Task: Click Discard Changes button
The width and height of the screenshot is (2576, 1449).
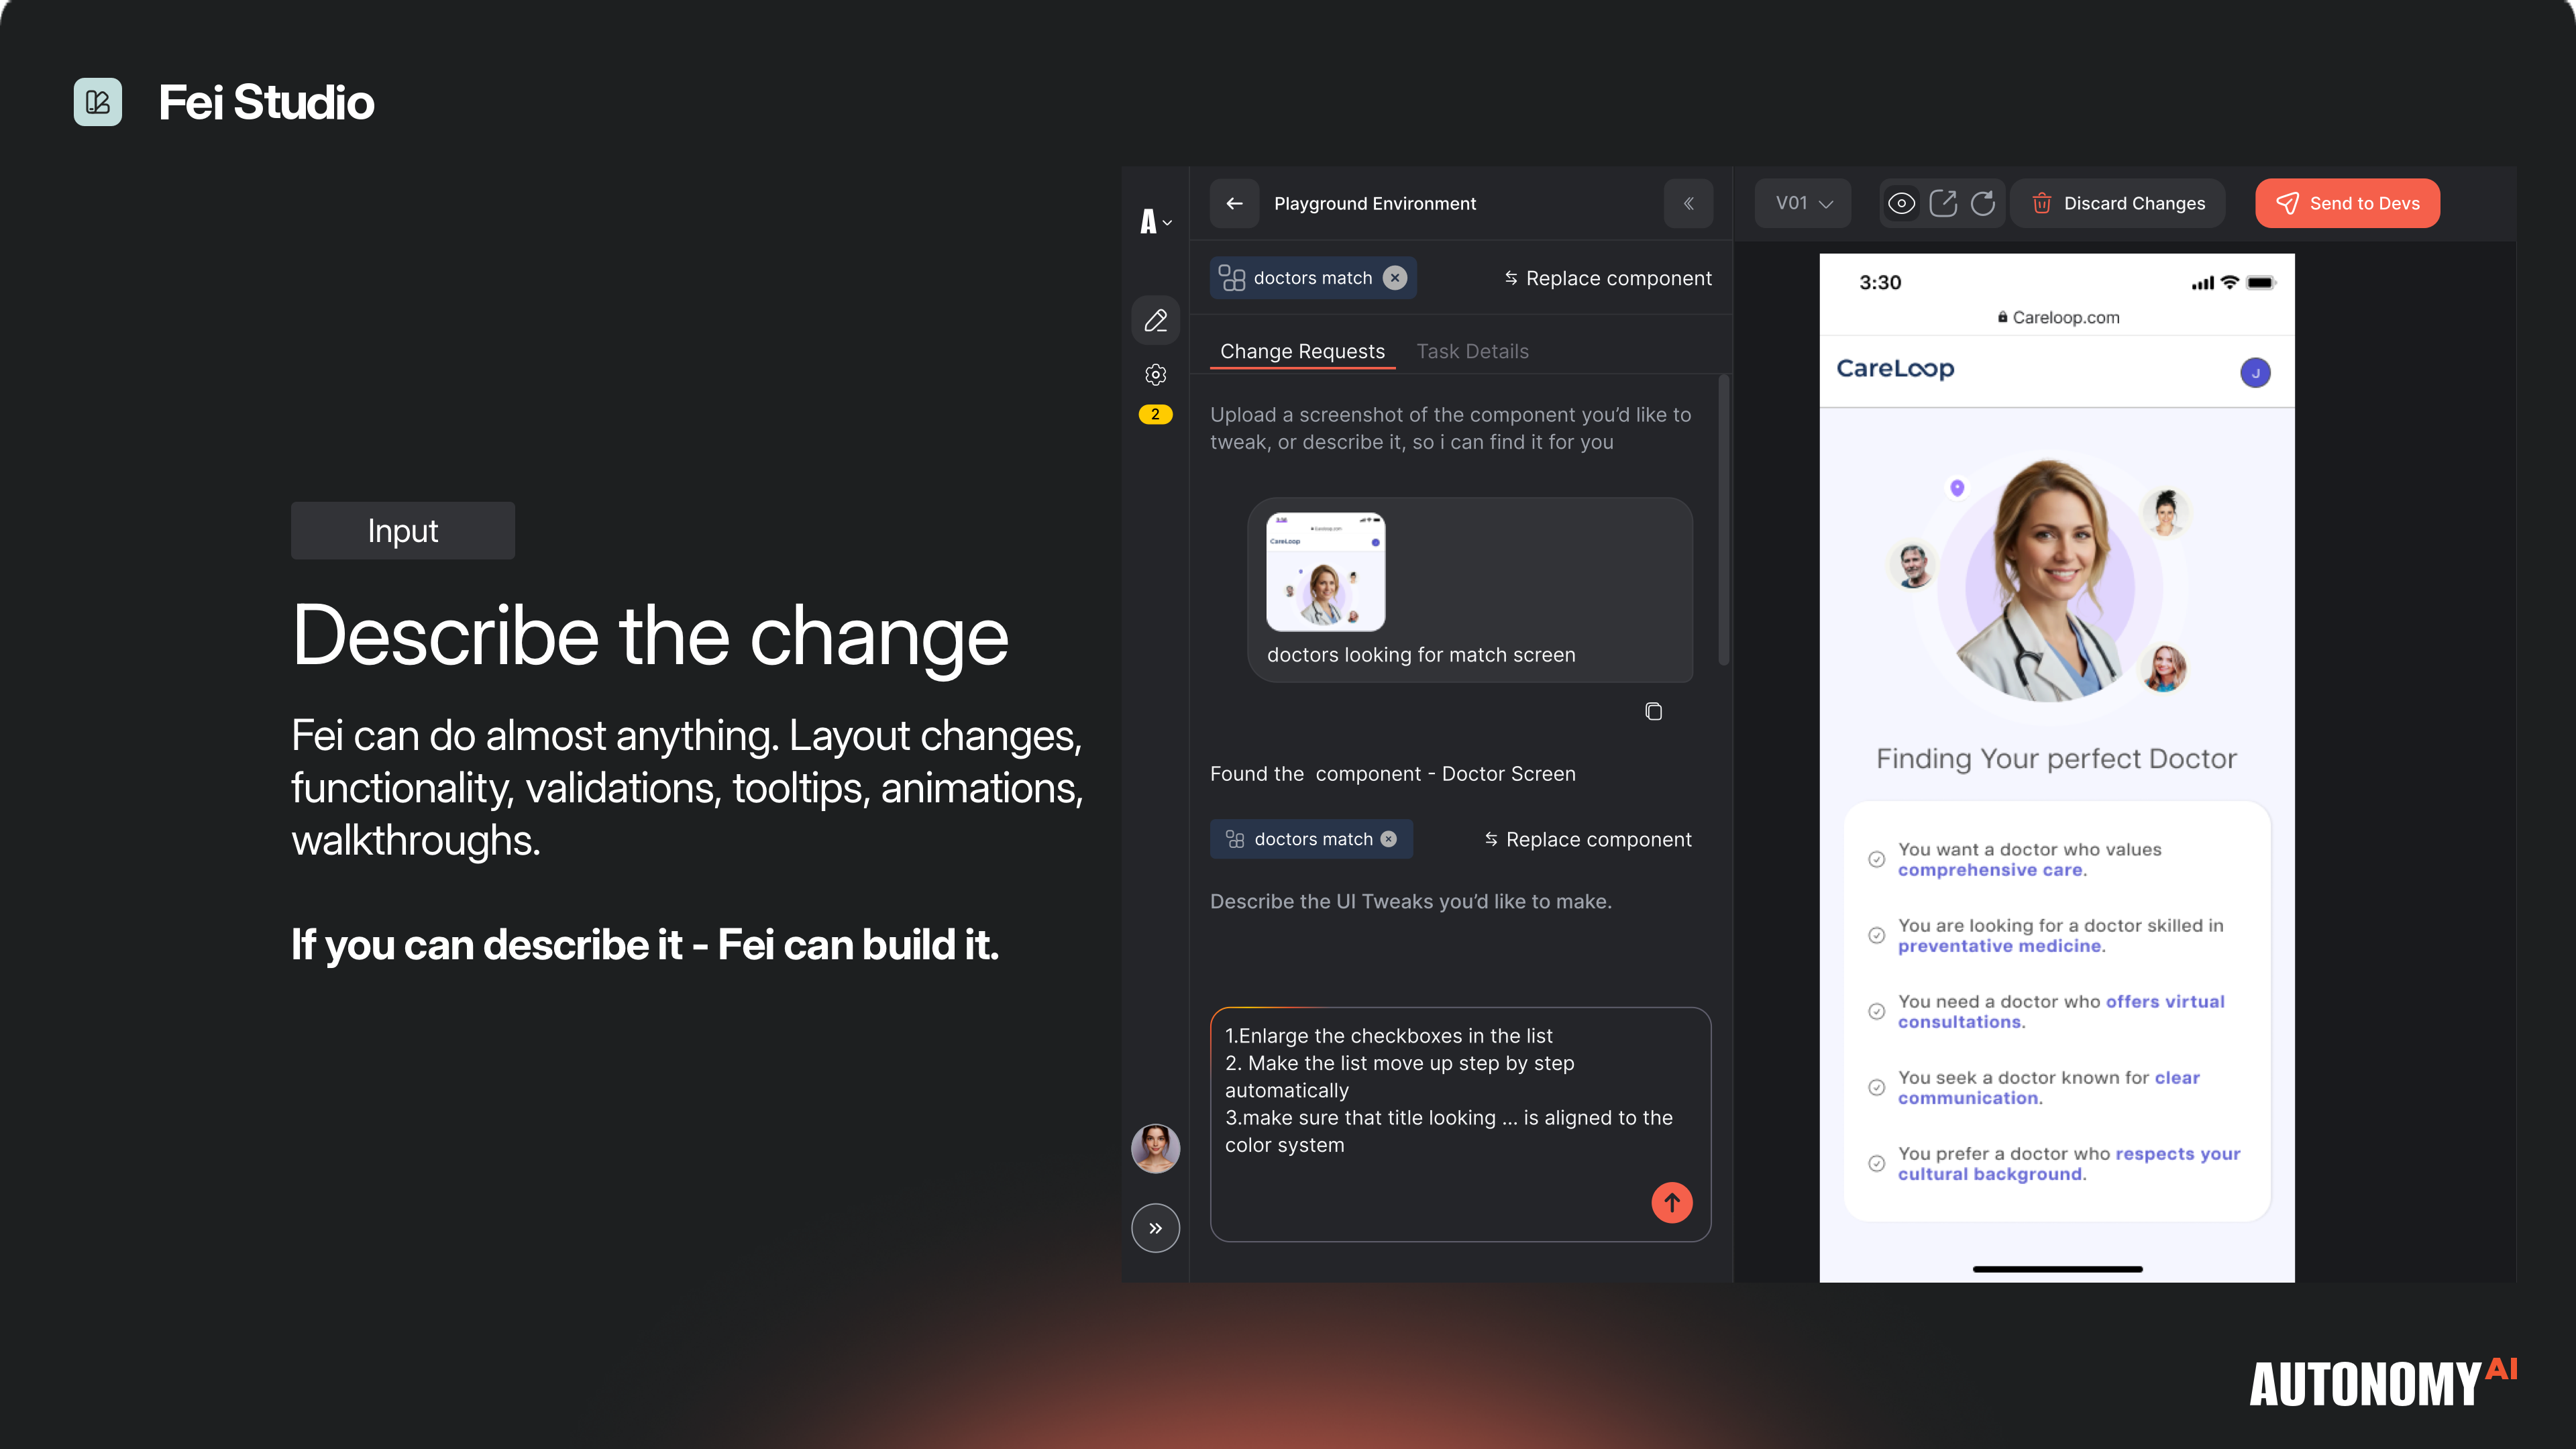Action: pyautogui.click(x=2118, y=203)
